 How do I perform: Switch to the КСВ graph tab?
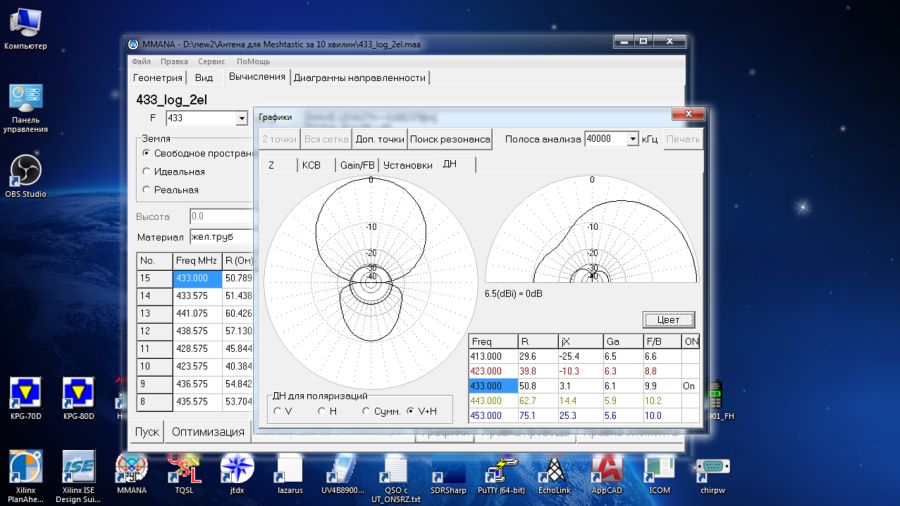311,165
